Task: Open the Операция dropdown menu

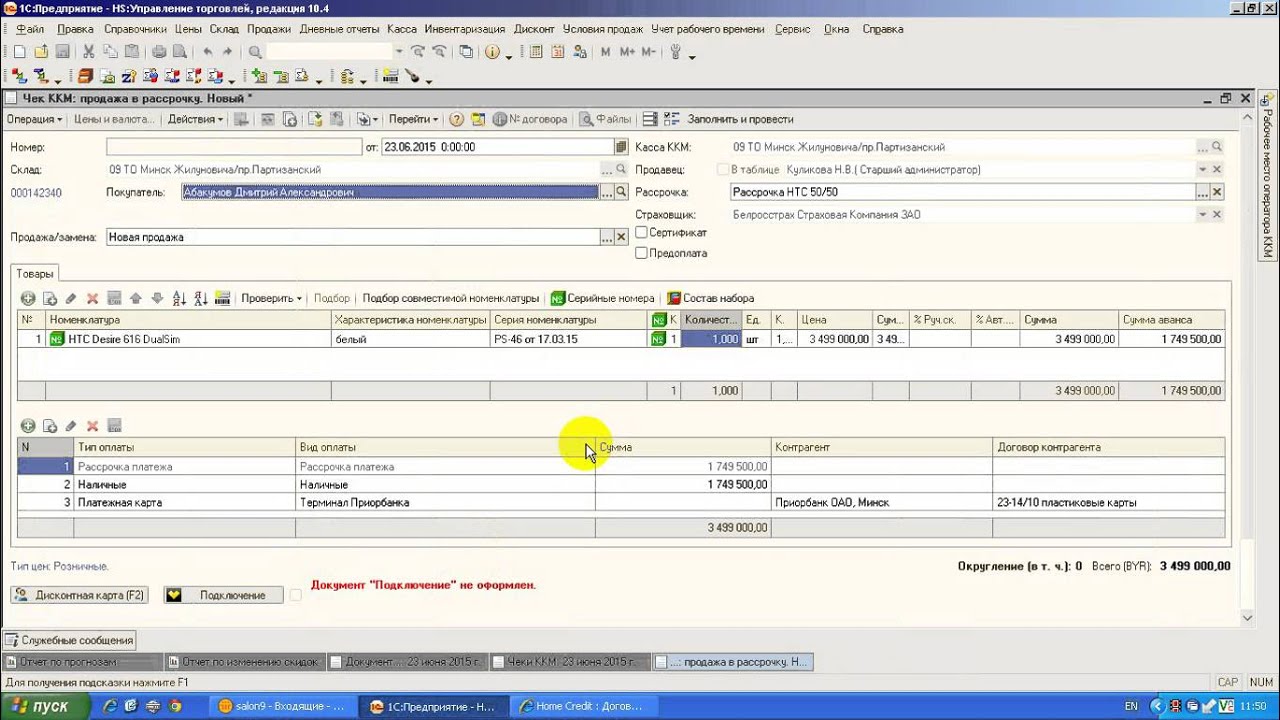Action: pos(34,119)
